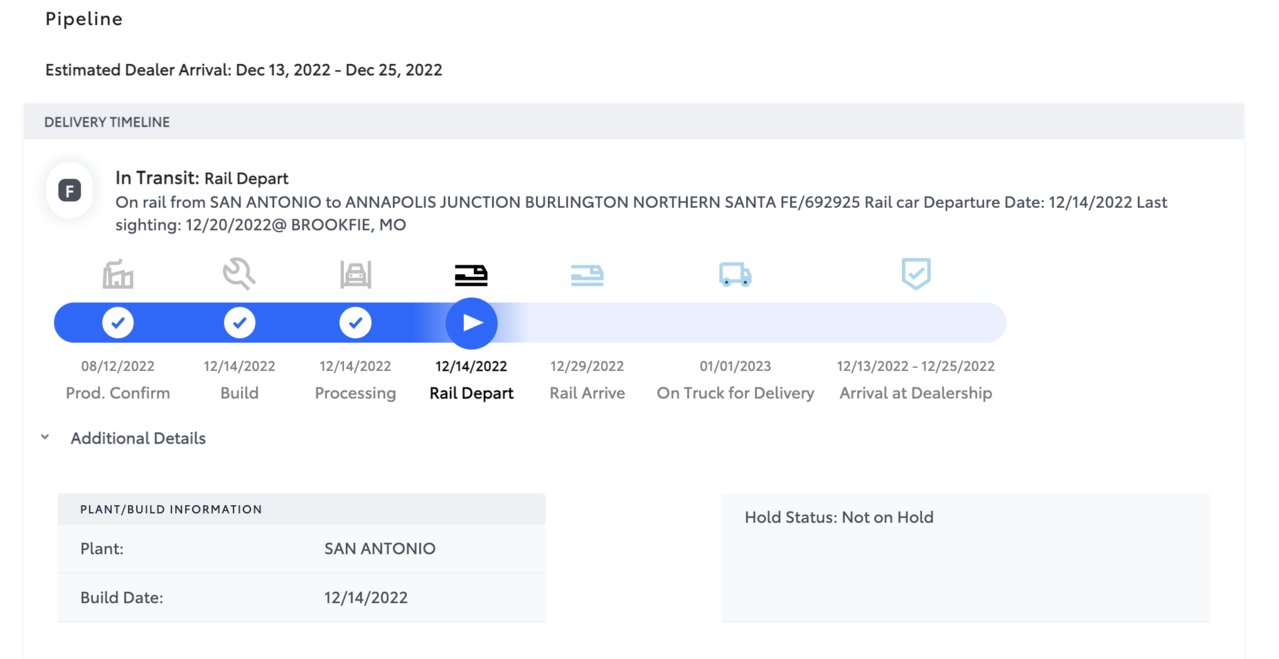Click the wrench Build stage icon
Screen dimensions: 1279x659
coord(239,272)
